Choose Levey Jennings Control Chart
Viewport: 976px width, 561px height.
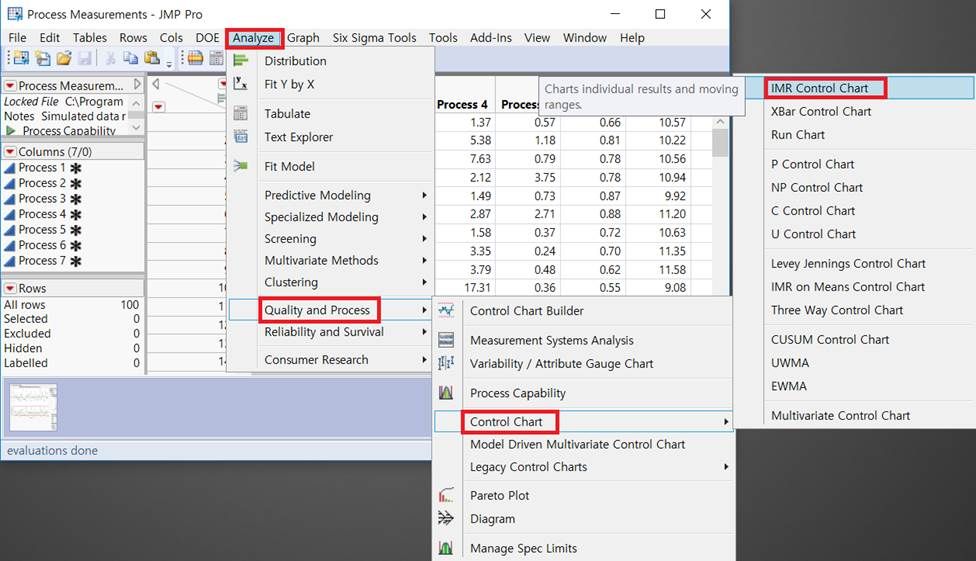click(848, 263)
